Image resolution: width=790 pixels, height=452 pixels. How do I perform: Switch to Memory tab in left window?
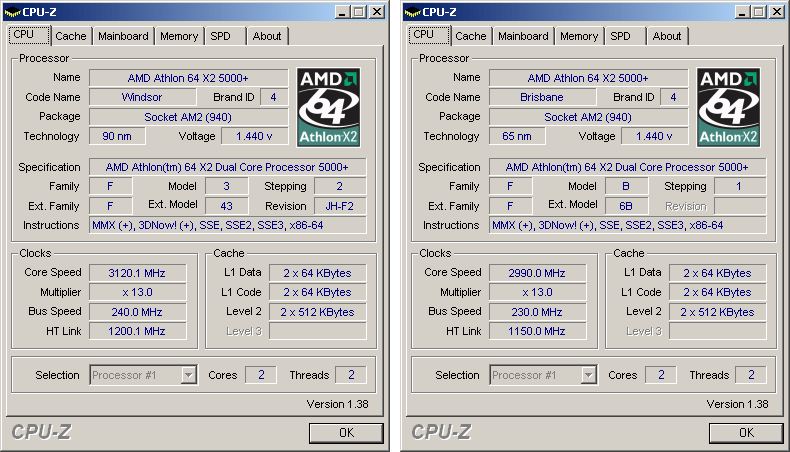[x=179, y=36]
